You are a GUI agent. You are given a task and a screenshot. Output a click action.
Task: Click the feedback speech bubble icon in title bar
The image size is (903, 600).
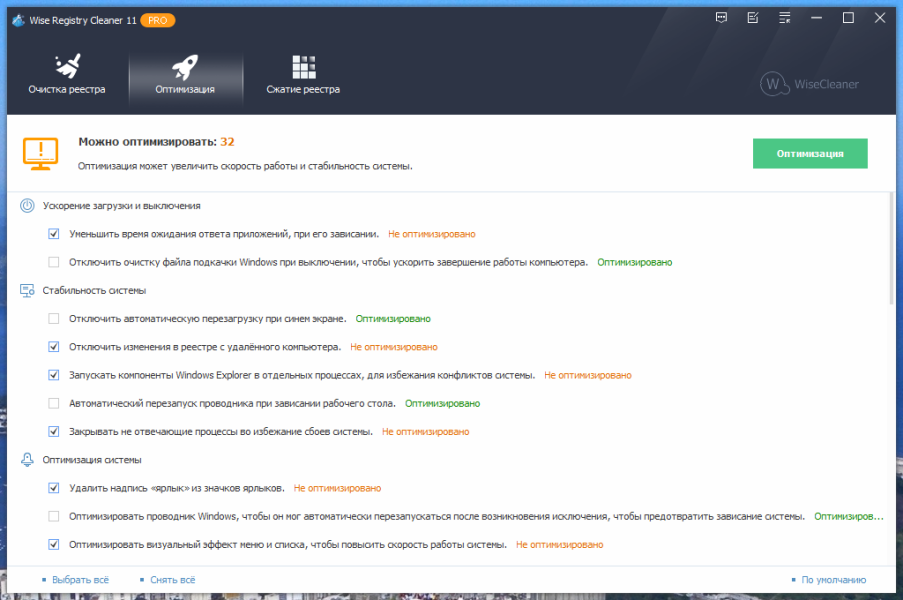coord(721,18)
